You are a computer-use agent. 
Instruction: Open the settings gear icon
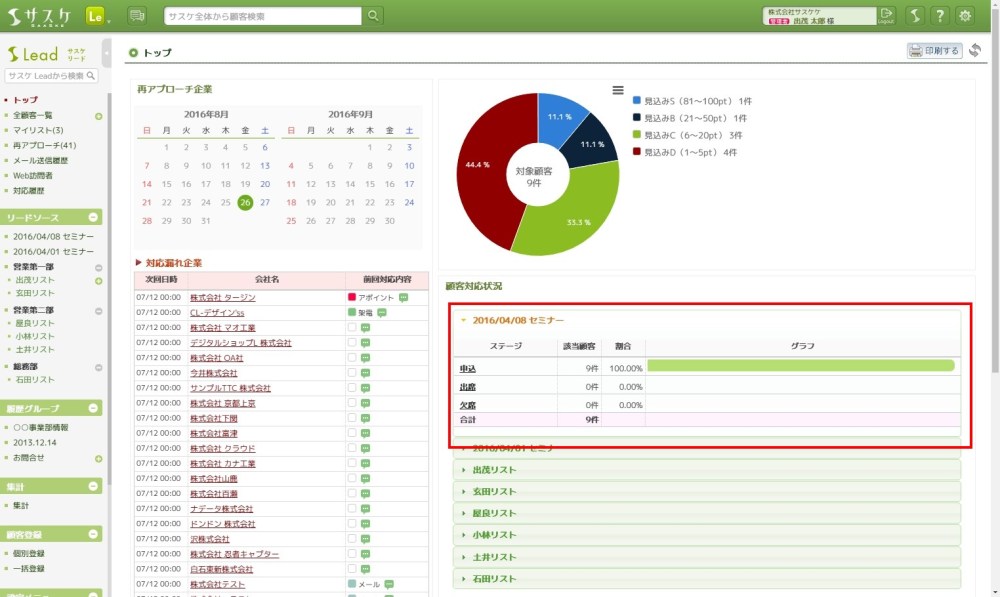click(x=965, y=16)
